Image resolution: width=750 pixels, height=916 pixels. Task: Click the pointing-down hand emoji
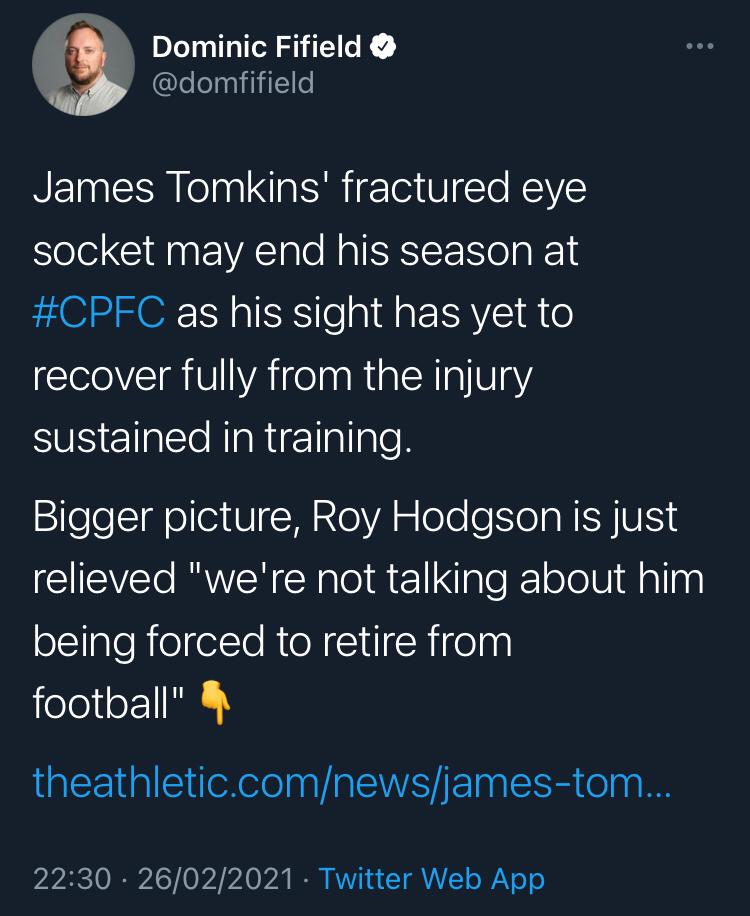(x=216, y=703)
